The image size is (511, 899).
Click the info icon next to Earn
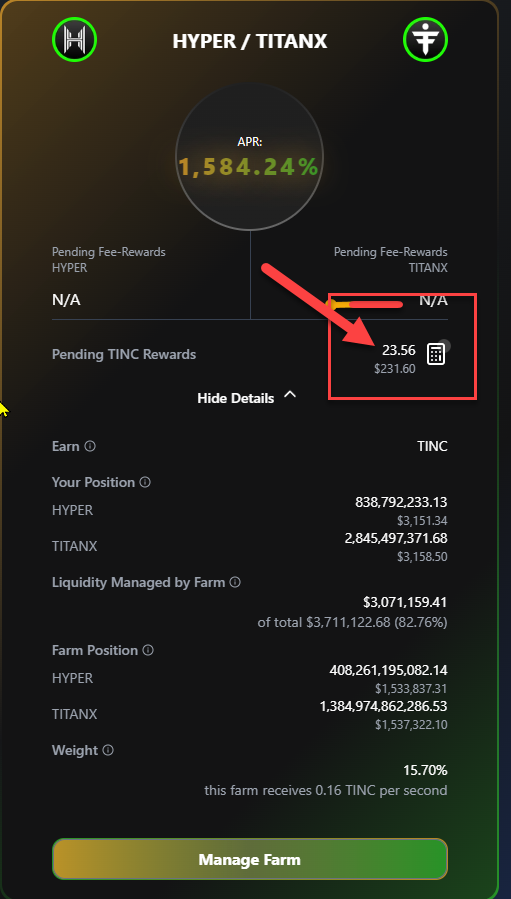click(90, 446)
